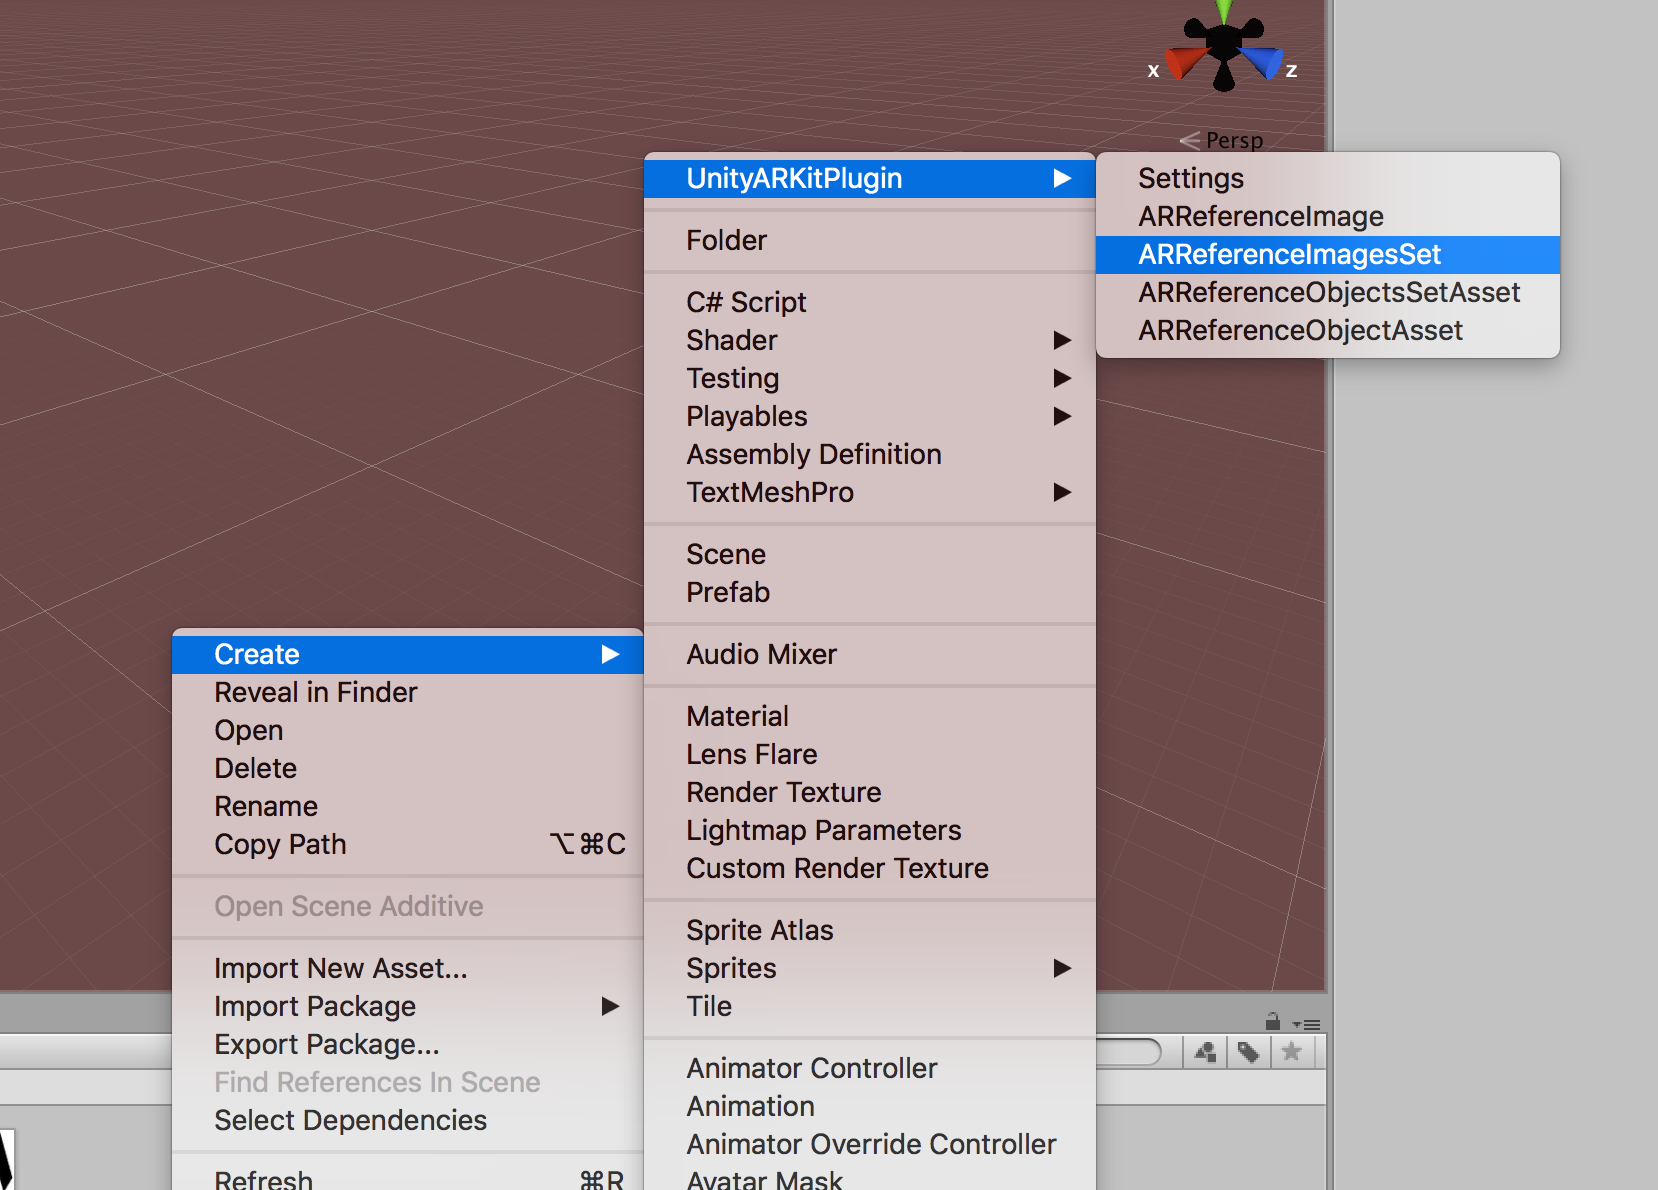1658x1190 pixels.
Task: Select ARReferenceImagesSet from the submenu
Action: pos(1328,254)
